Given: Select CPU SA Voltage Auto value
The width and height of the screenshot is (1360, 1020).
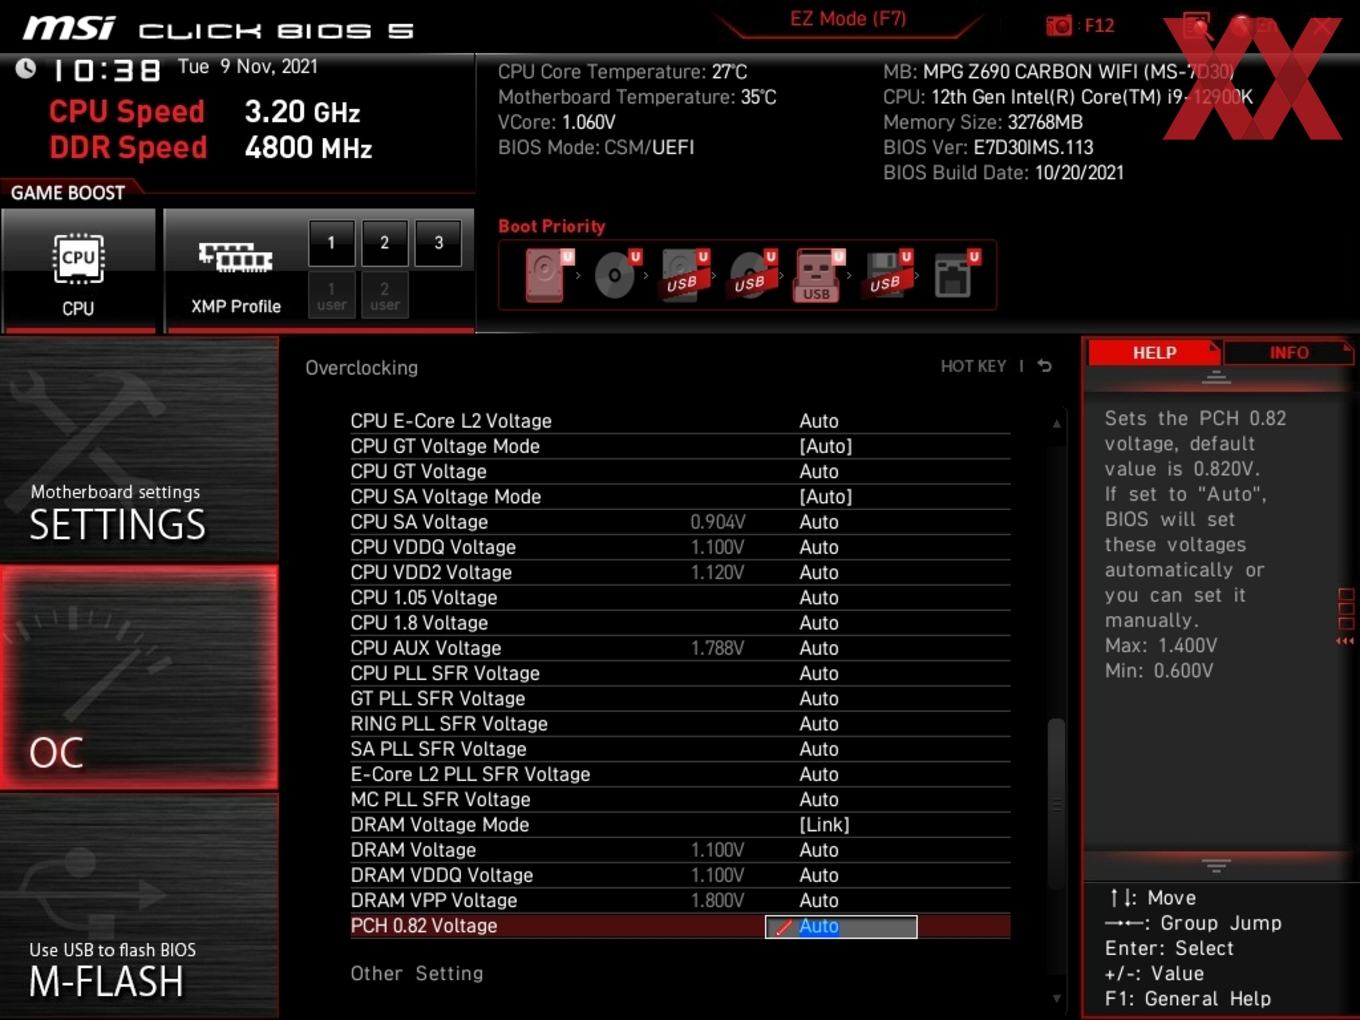Looking at the screenshot, I should [819, 522].
